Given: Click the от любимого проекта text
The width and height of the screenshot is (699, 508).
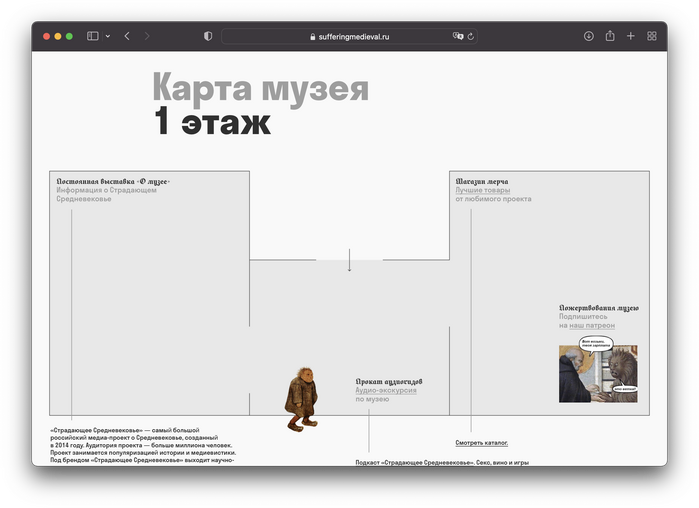Looking at the screenshot, I should click(493, 199).
